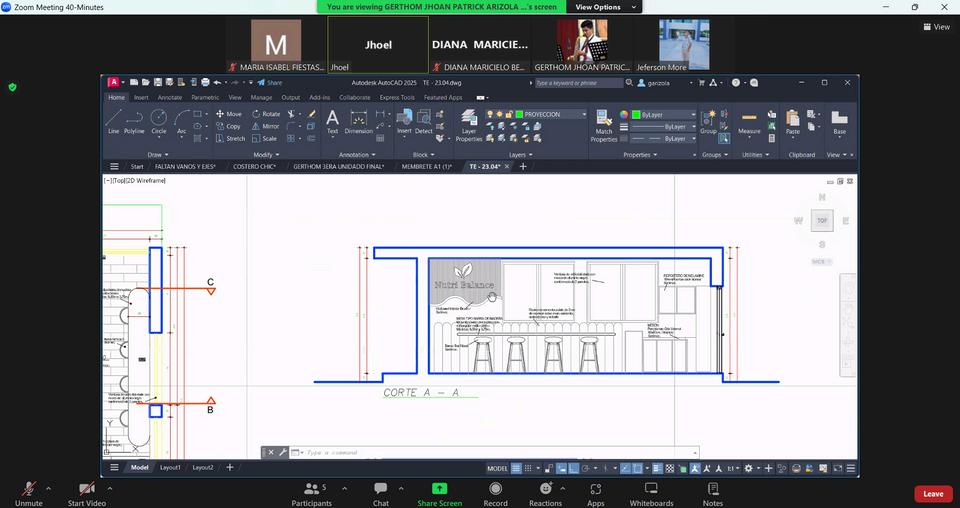The width and height of the screenshot is (960, 508).
Task: Click the Plot printer icon in quick access
Action: pos(205,83)
